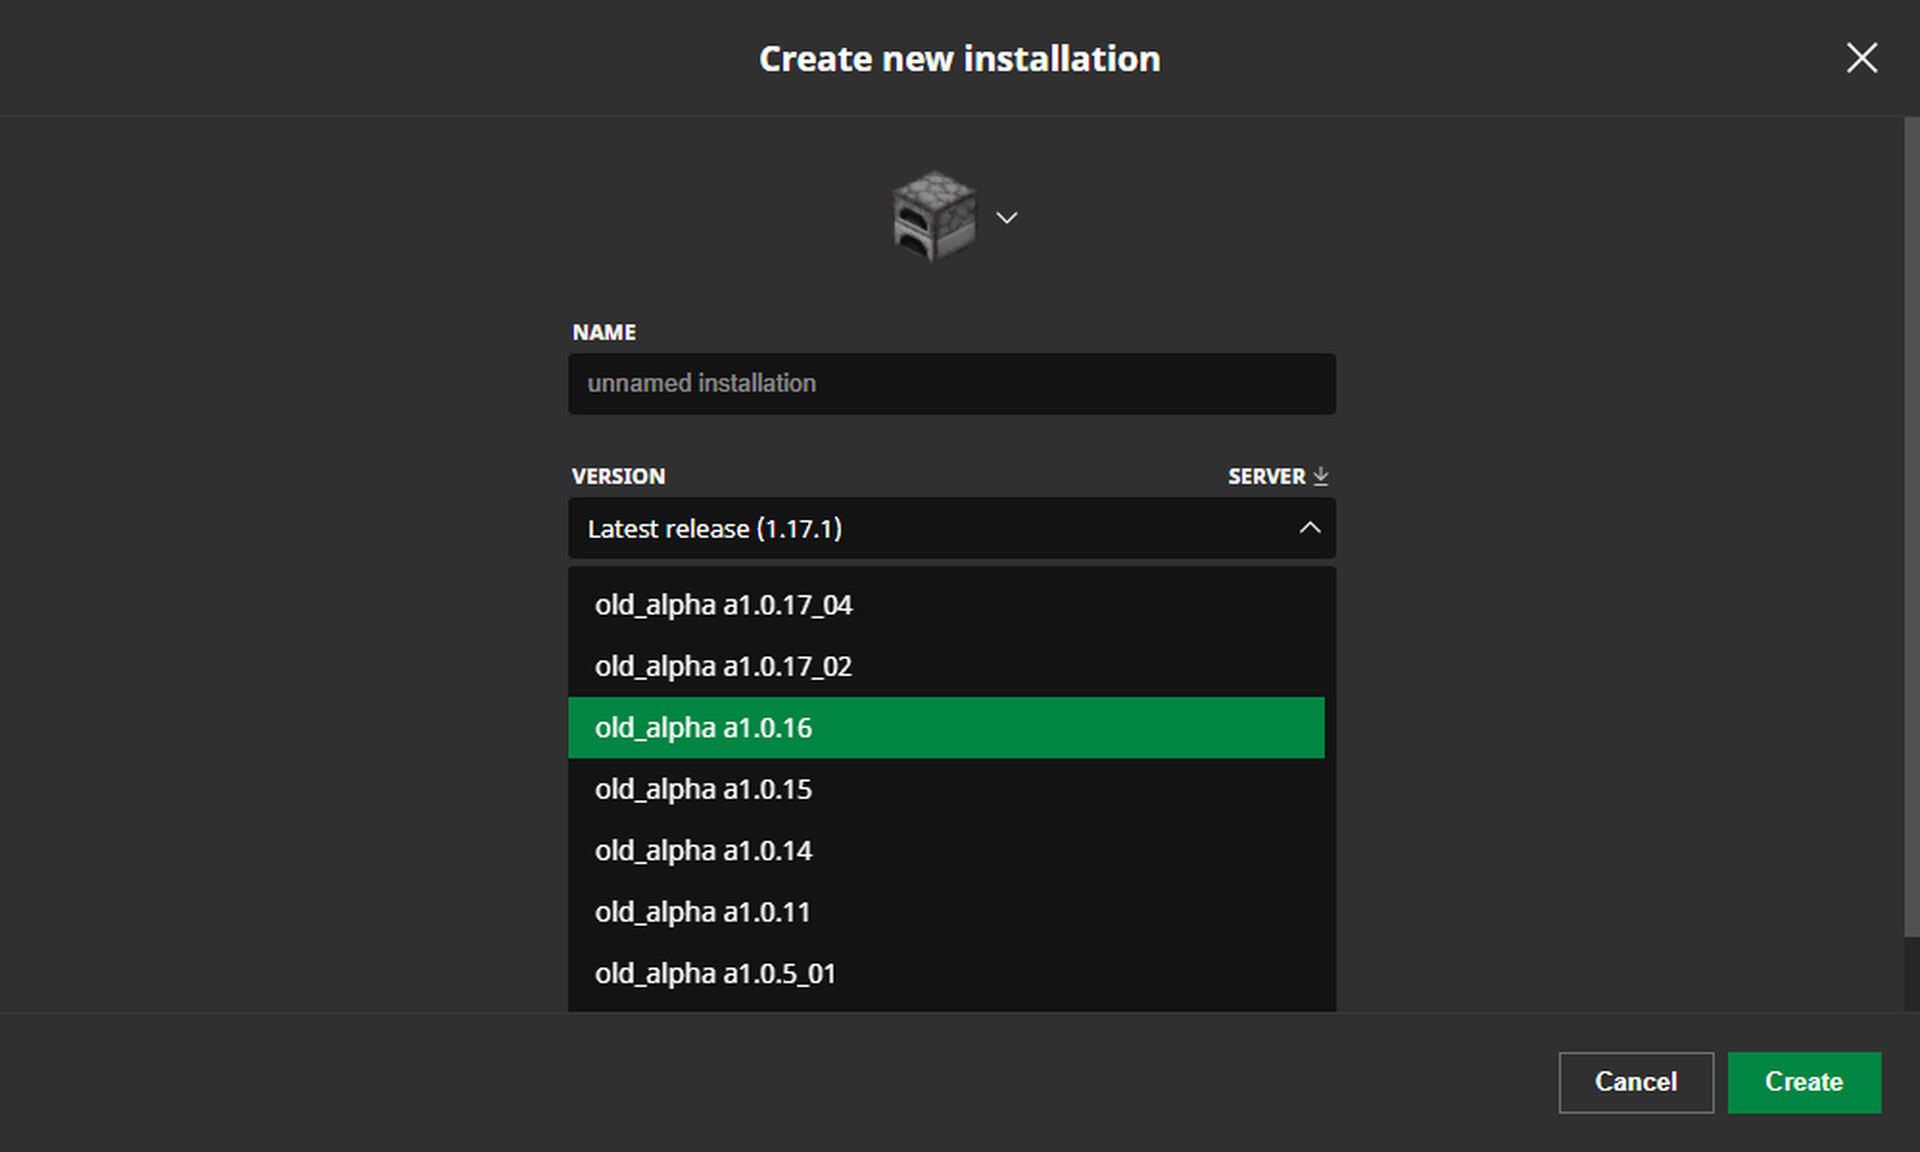Viewport: 1920px width, 1152px height.
Task: Pick old_alpha a1.0.15 from the versions
Action: coord(703,790)
